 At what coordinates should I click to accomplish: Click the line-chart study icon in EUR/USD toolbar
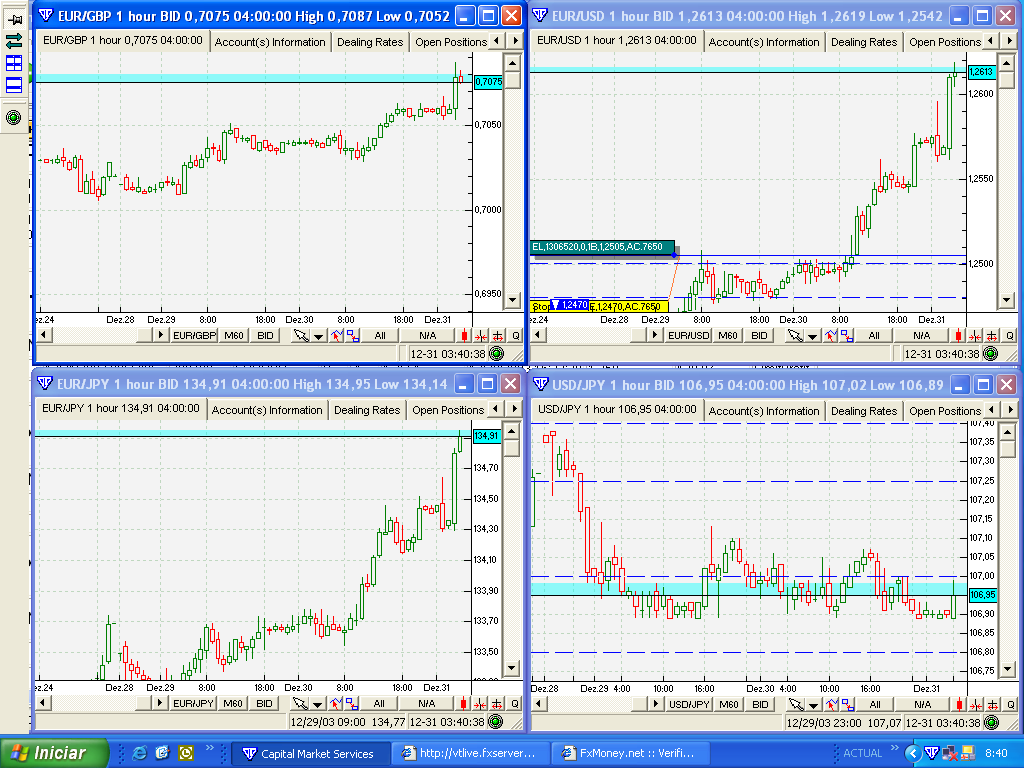pos(831,336)
